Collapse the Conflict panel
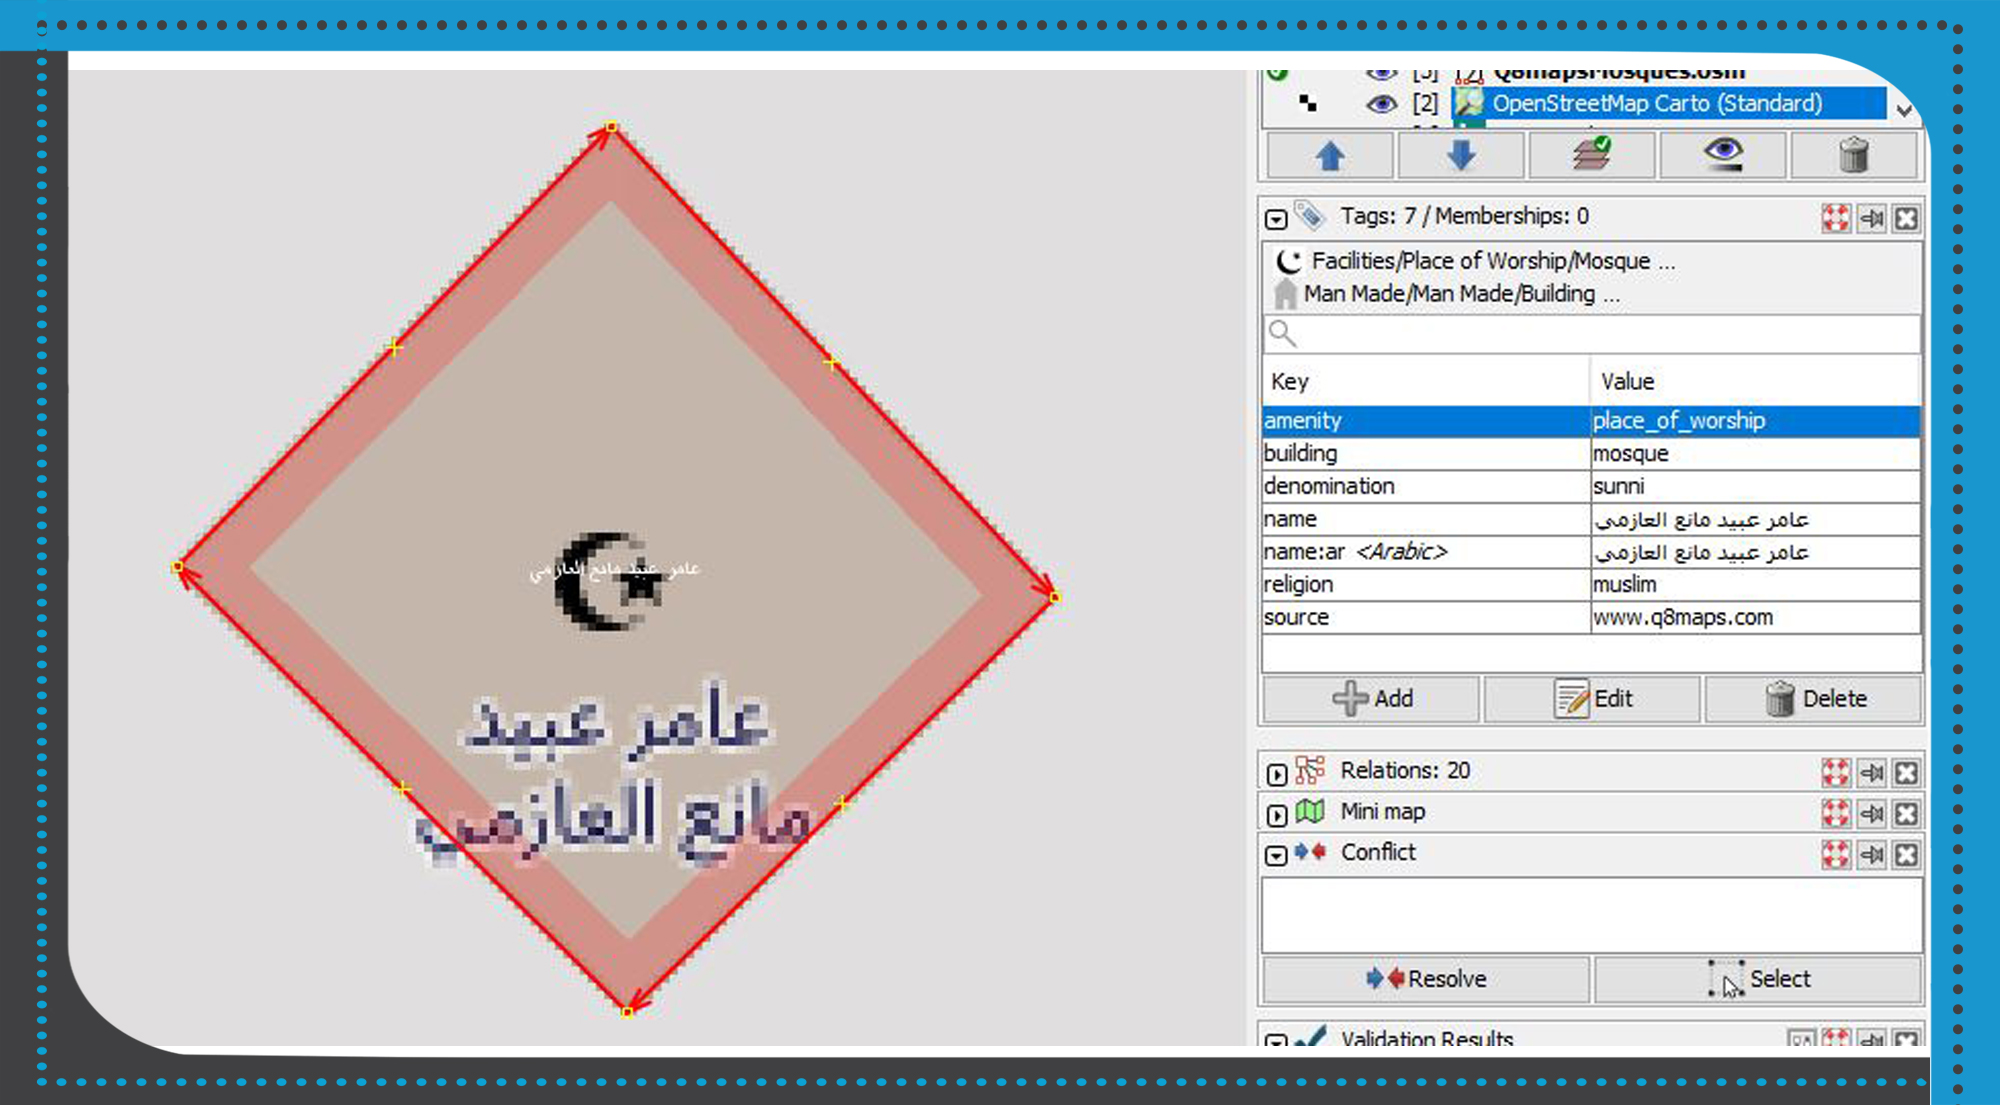 (x=1276, y=855)
